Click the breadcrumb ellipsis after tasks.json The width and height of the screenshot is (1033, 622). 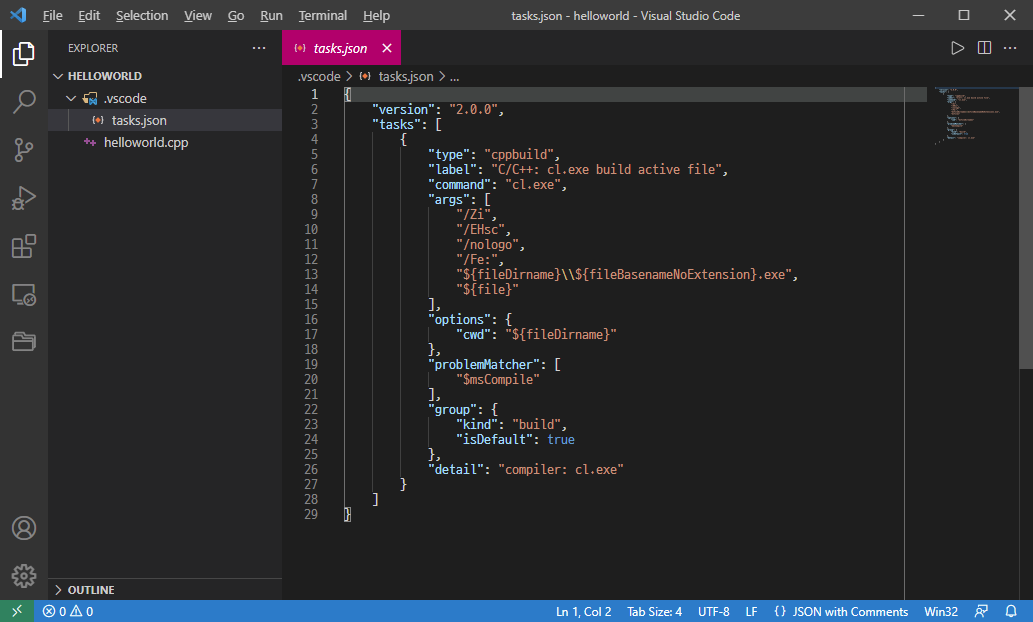(455, 76)
